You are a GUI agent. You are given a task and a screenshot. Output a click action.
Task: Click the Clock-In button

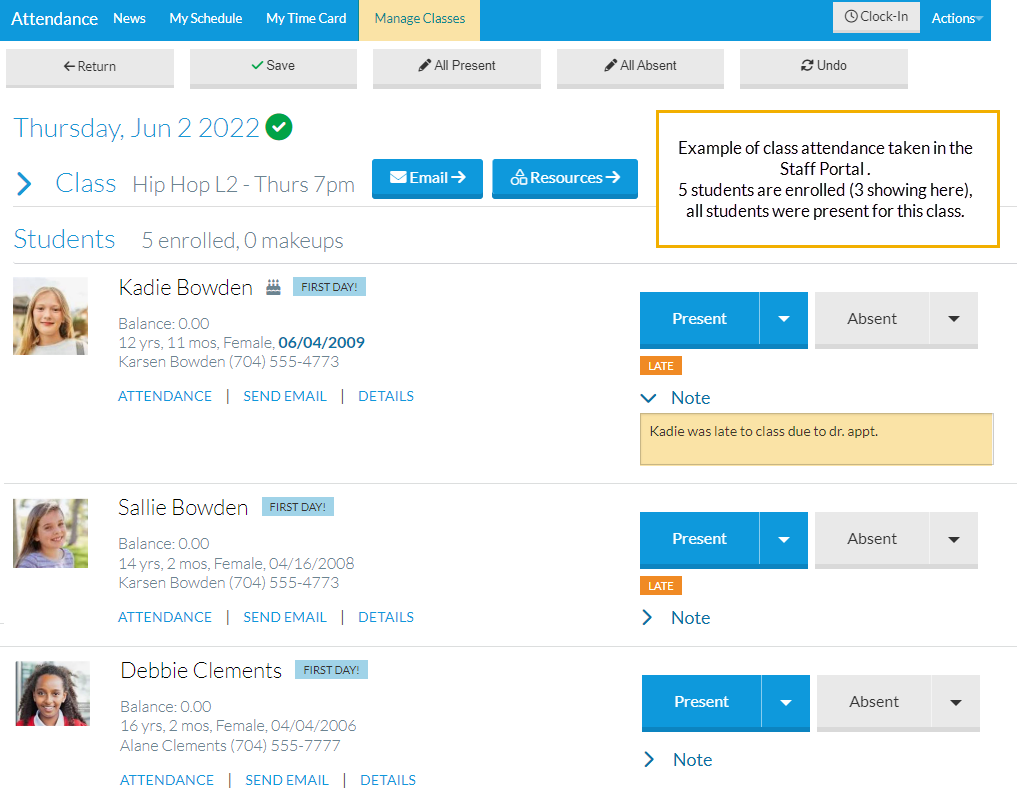point(876,17)
